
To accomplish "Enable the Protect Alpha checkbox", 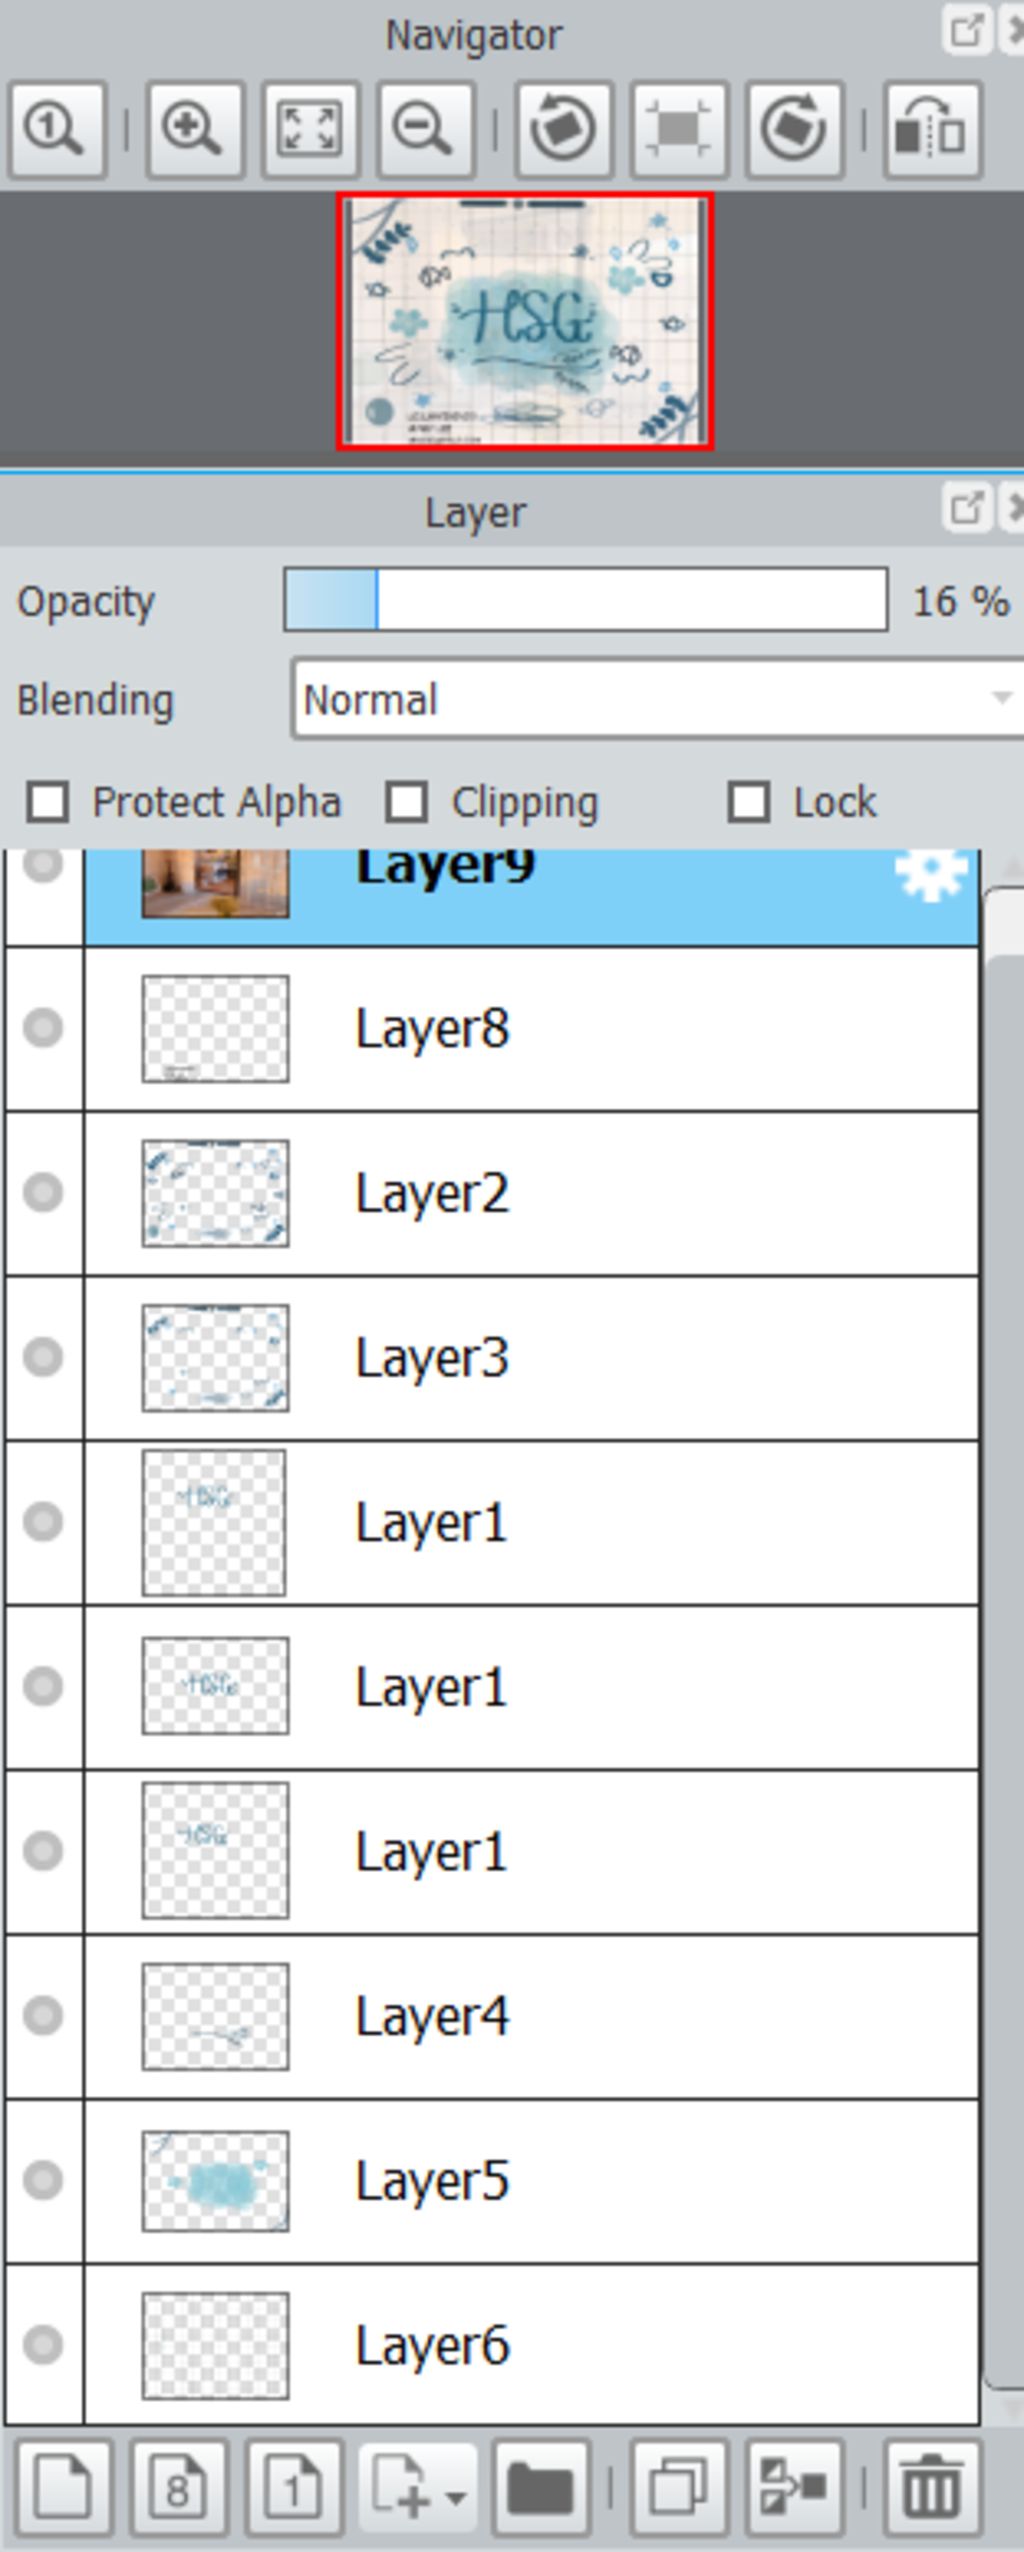I will (x=48, y=802).
